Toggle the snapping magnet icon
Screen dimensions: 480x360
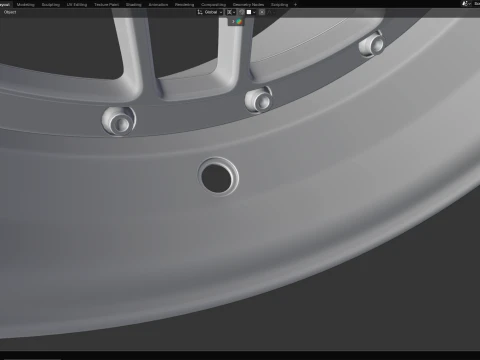point(242,12)
